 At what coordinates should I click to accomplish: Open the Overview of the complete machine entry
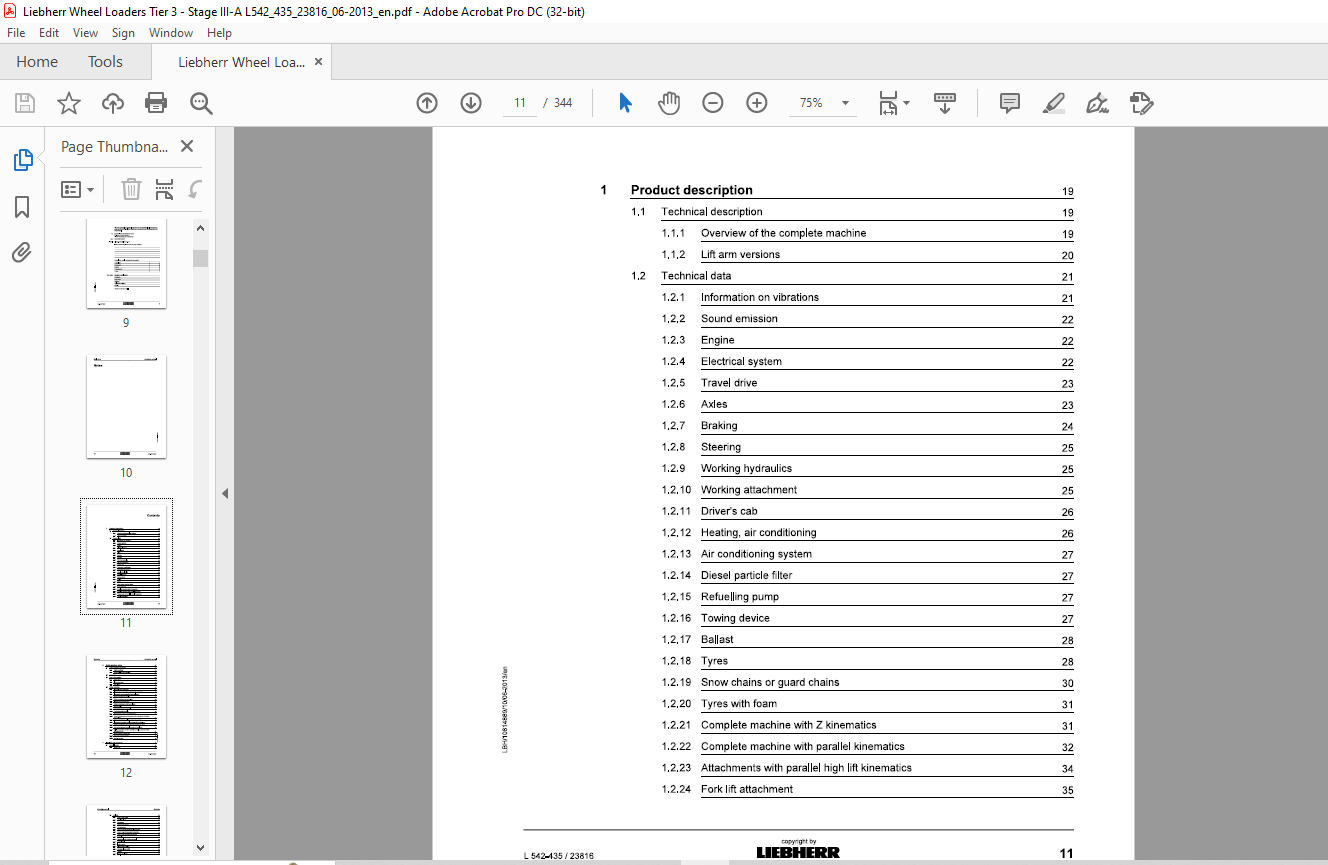(783, 233)
